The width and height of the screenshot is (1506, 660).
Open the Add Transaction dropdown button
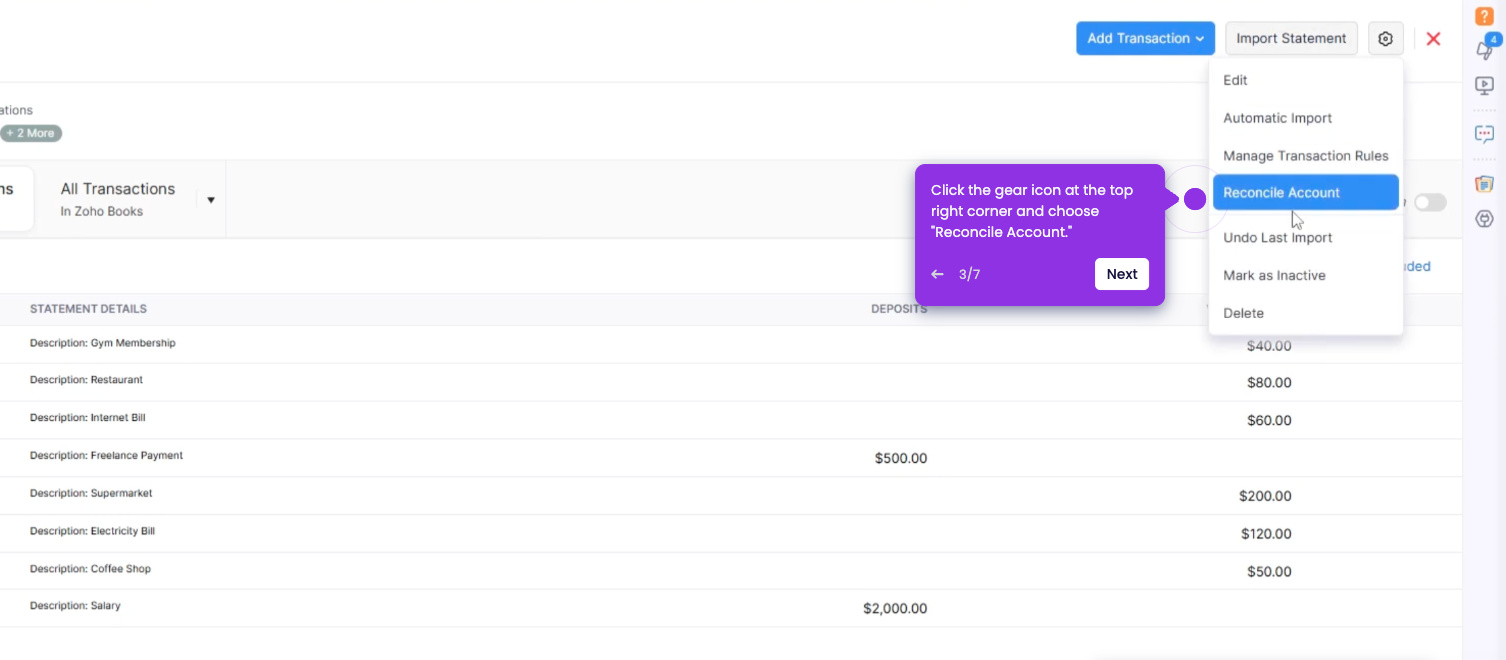(x=1145, y=39)
